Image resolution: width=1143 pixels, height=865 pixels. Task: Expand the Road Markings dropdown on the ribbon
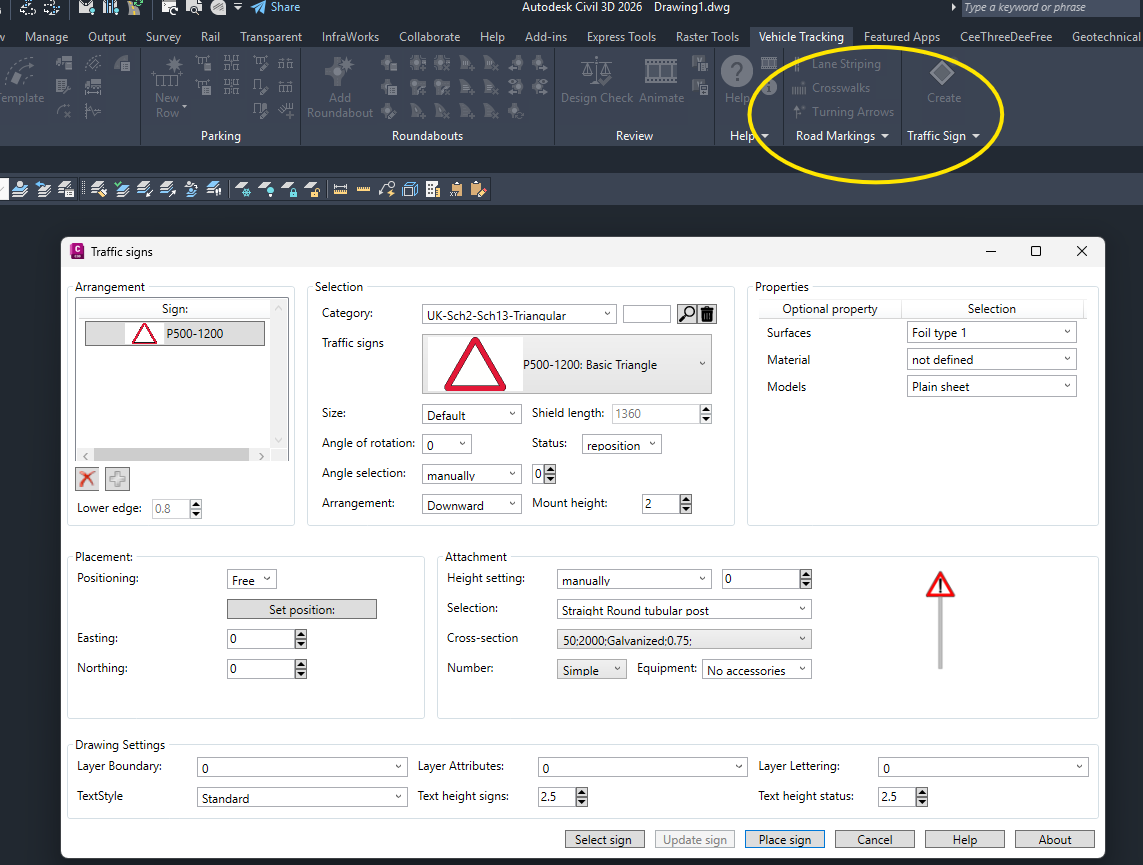pyautogui.click(x=883, y=135)
